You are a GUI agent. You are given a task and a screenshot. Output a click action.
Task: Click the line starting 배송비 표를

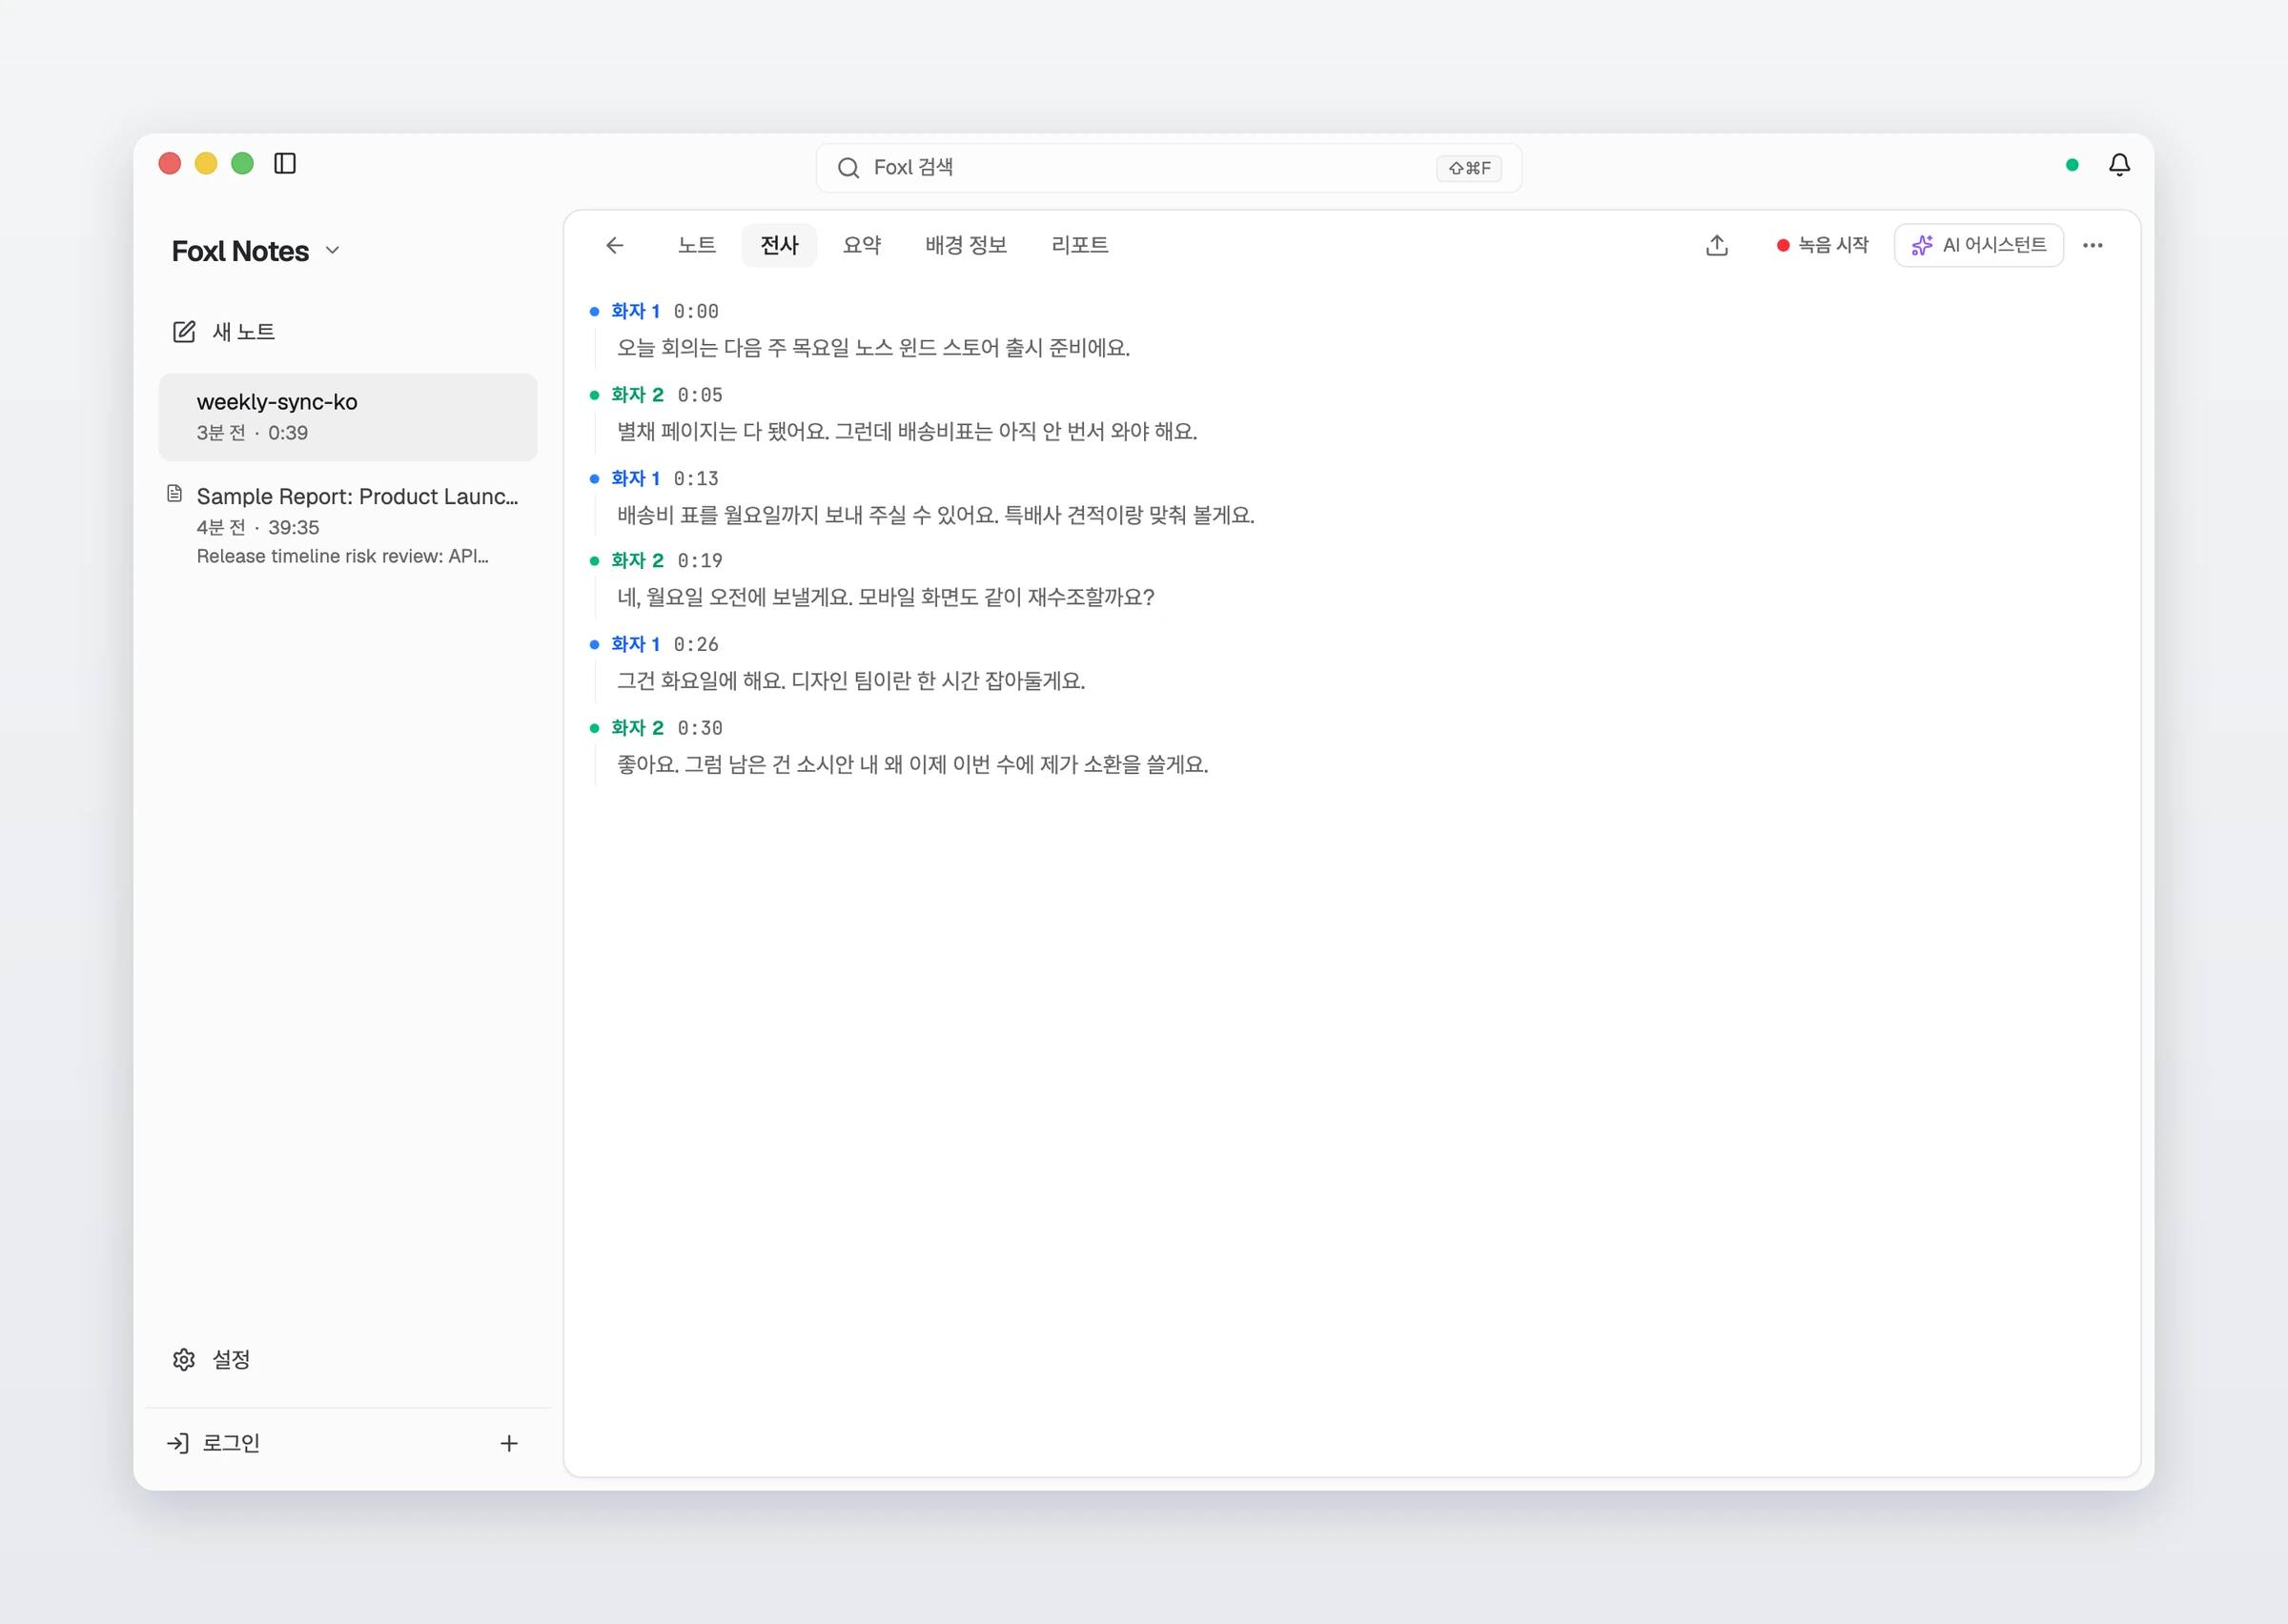tap(935, 515)
